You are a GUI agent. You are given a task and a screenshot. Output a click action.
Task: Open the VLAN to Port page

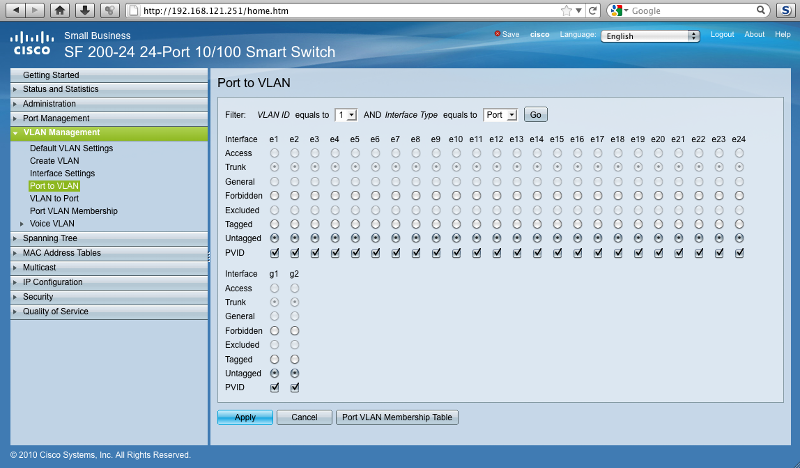click(54, 199)
